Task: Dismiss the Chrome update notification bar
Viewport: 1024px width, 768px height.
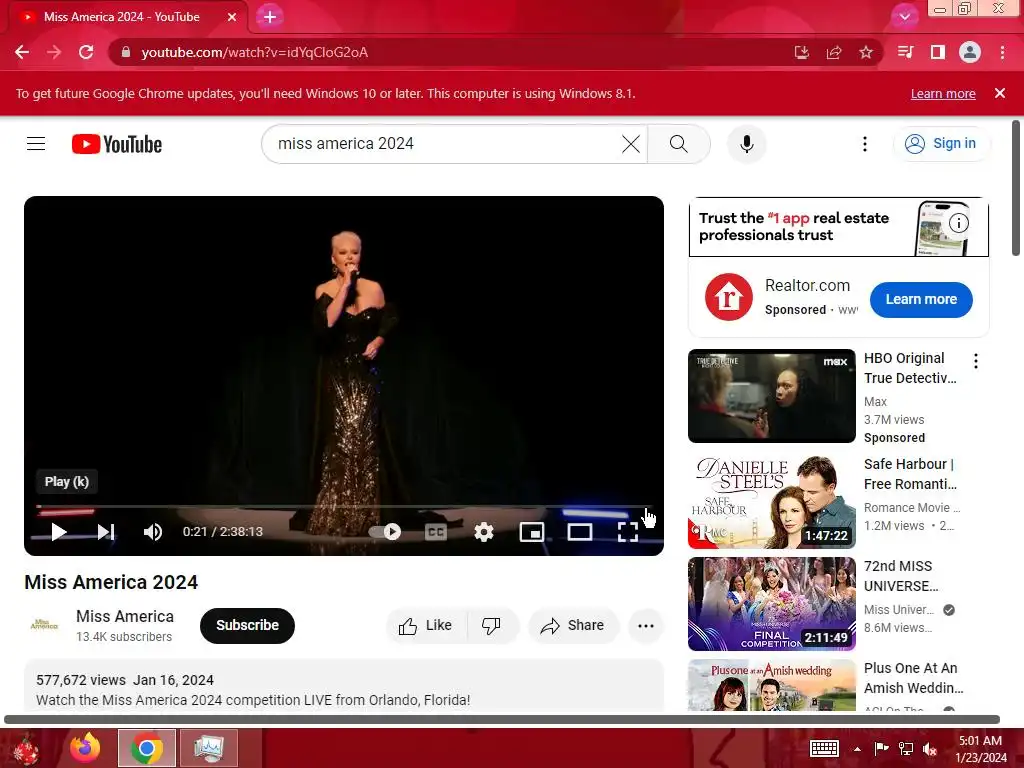Action: coord(1000,93)
